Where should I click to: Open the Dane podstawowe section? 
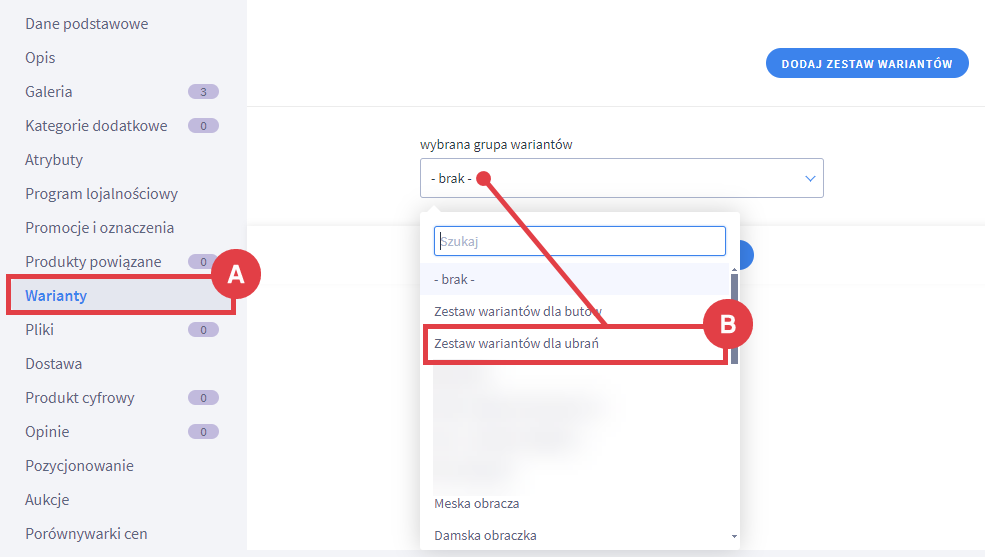[x=87, y=23]
